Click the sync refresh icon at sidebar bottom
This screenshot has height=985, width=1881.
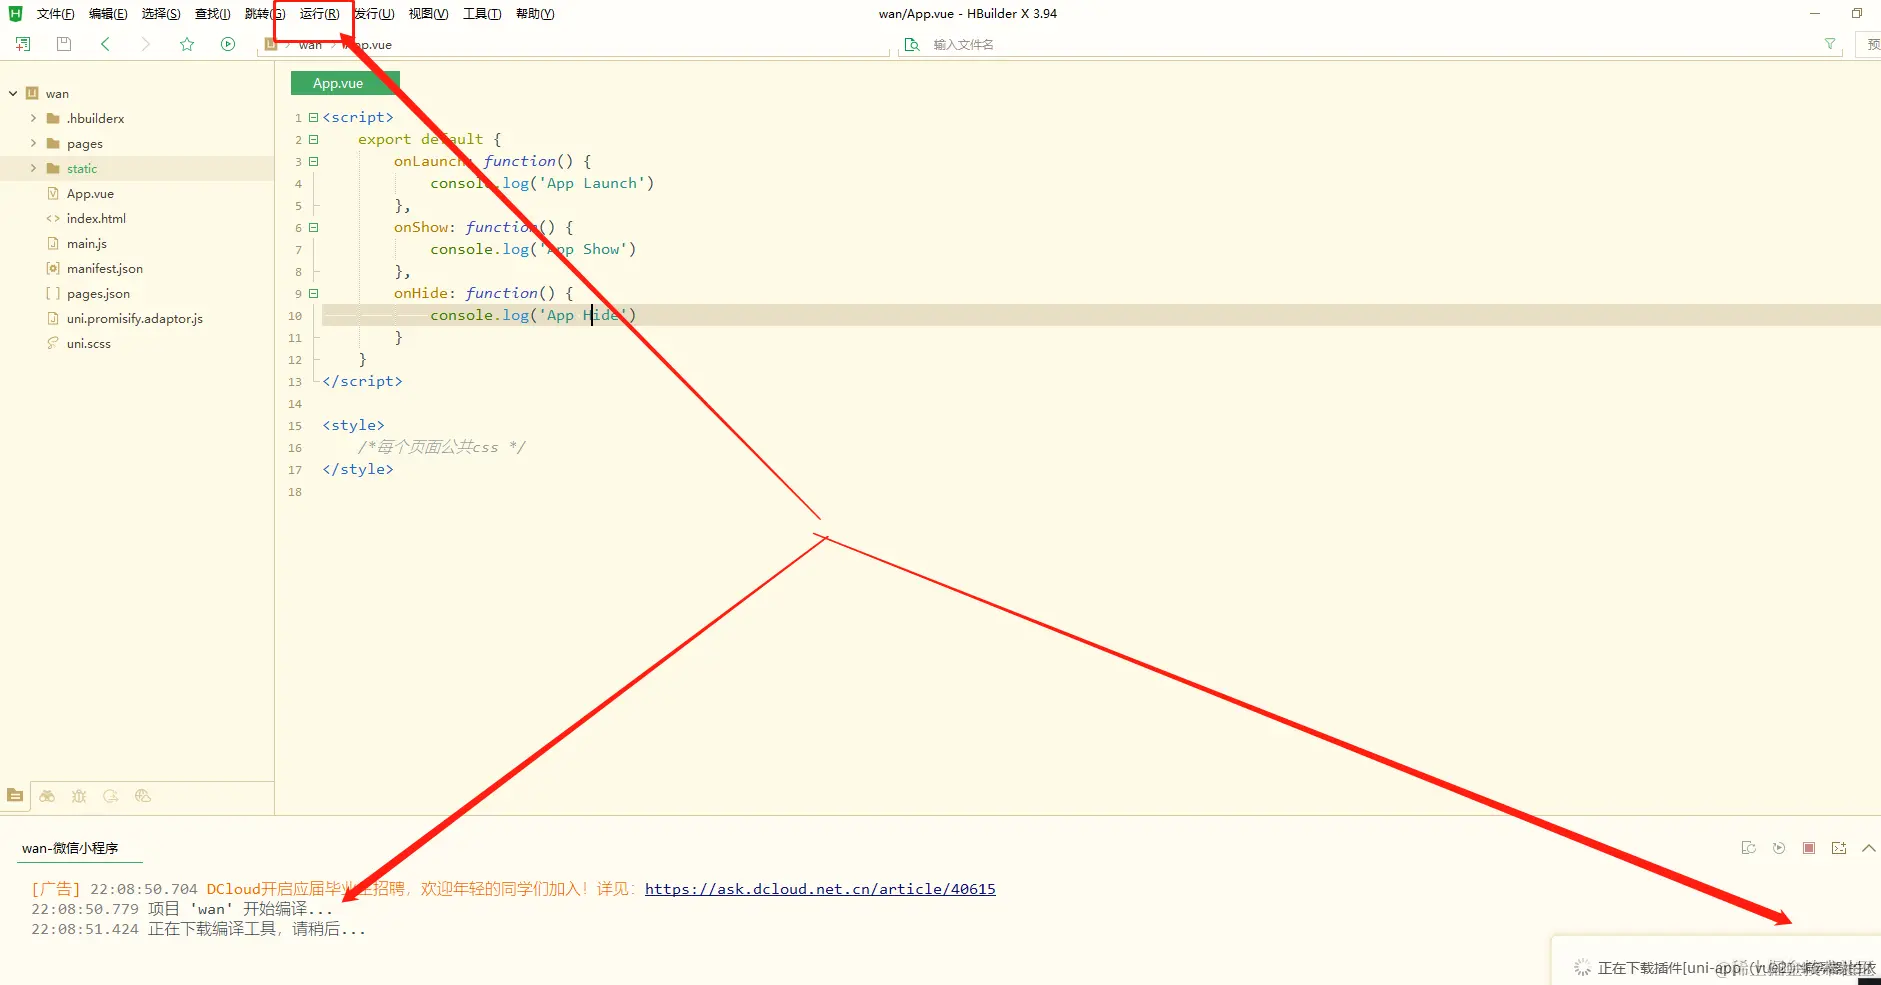[111, 796]
